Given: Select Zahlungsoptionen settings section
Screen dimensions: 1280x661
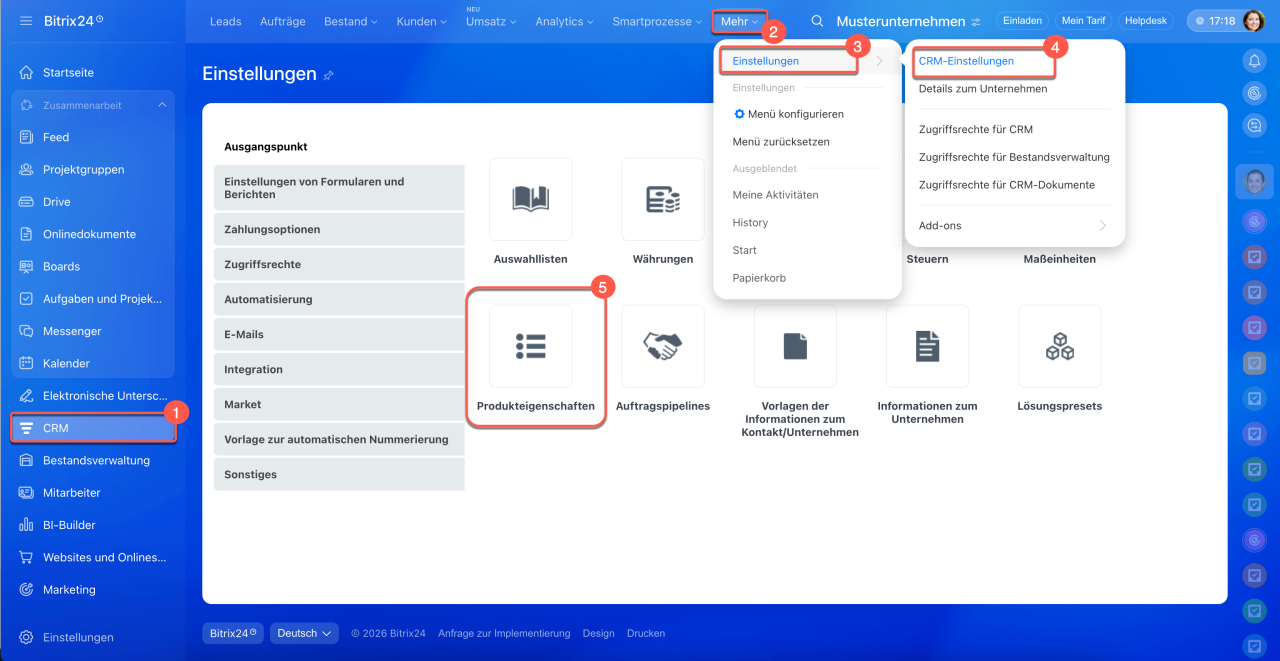Looking at the screenshot, I should point(339,229).
